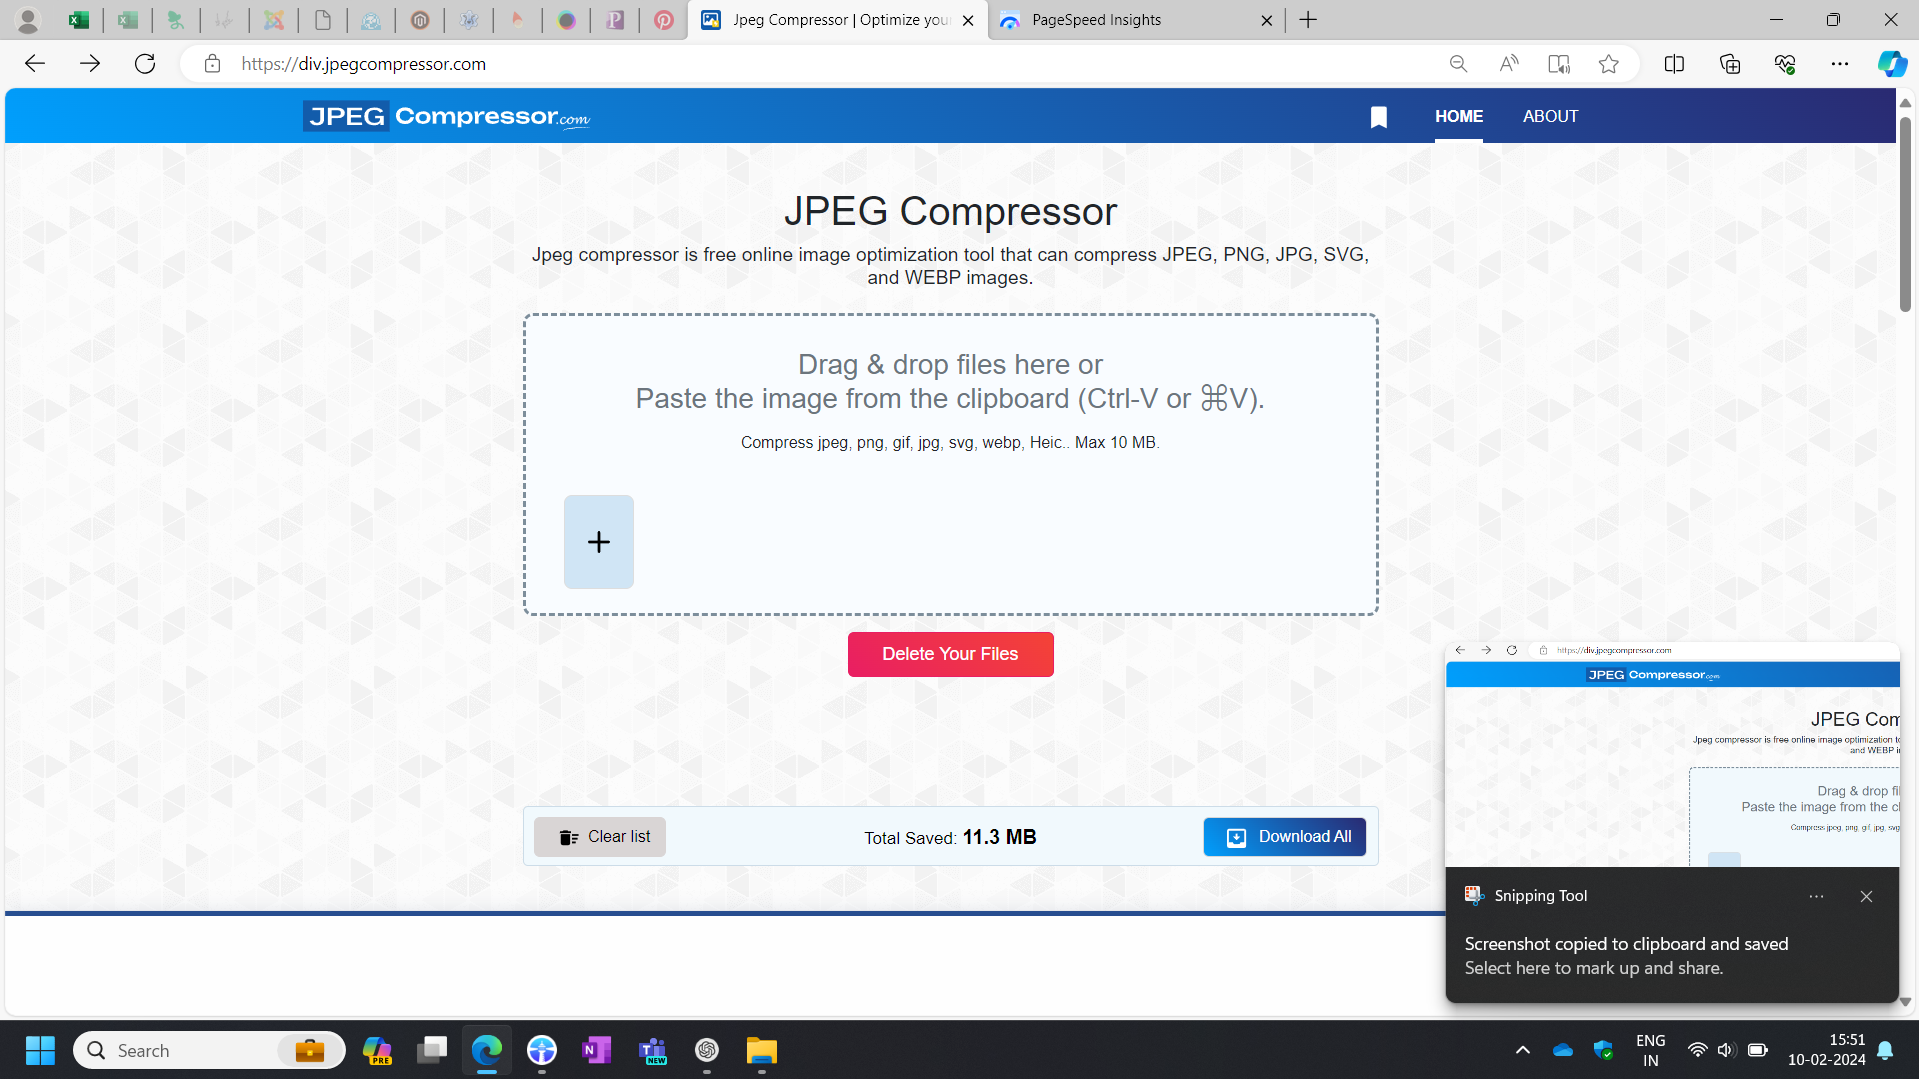This screenshot has width=1919, height=1079.
Task: Open Settings and more menu
Action: [1840, 64]
